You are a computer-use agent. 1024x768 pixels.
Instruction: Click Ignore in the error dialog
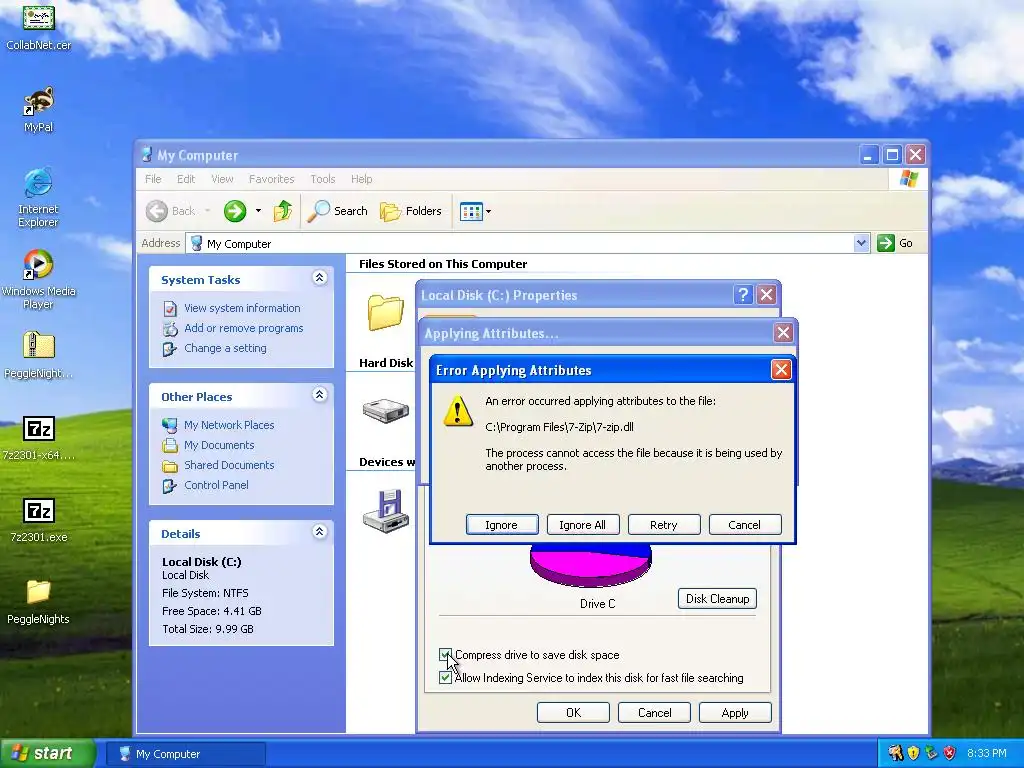pyautogui.click(x=502, y=525)
